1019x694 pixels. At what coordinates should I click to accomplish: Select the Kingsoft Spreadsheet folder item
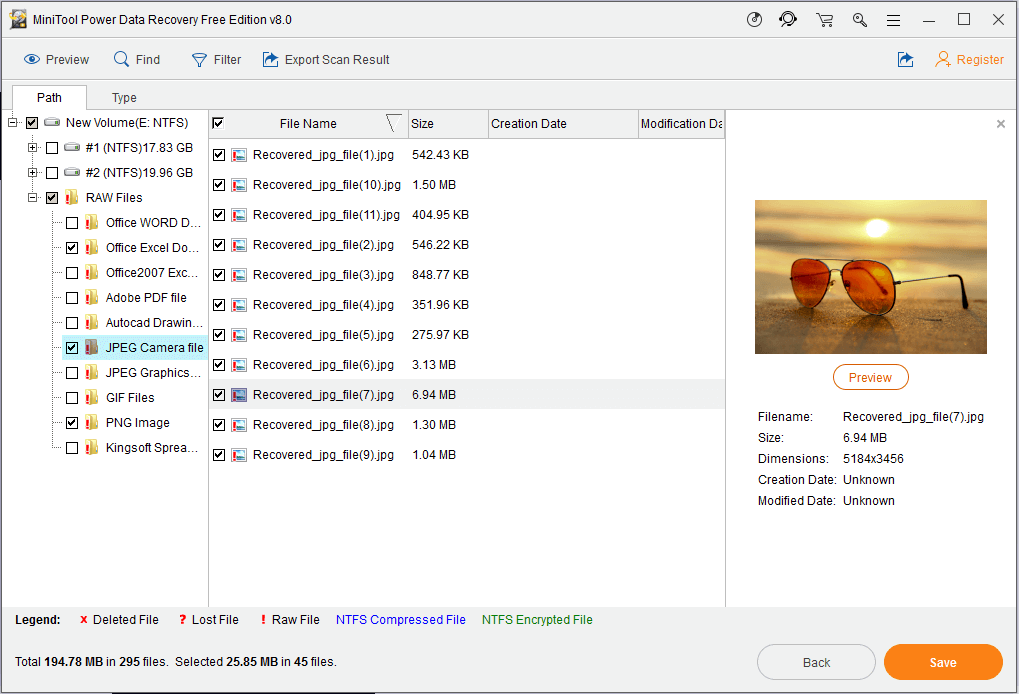click(x=151, y=448)
